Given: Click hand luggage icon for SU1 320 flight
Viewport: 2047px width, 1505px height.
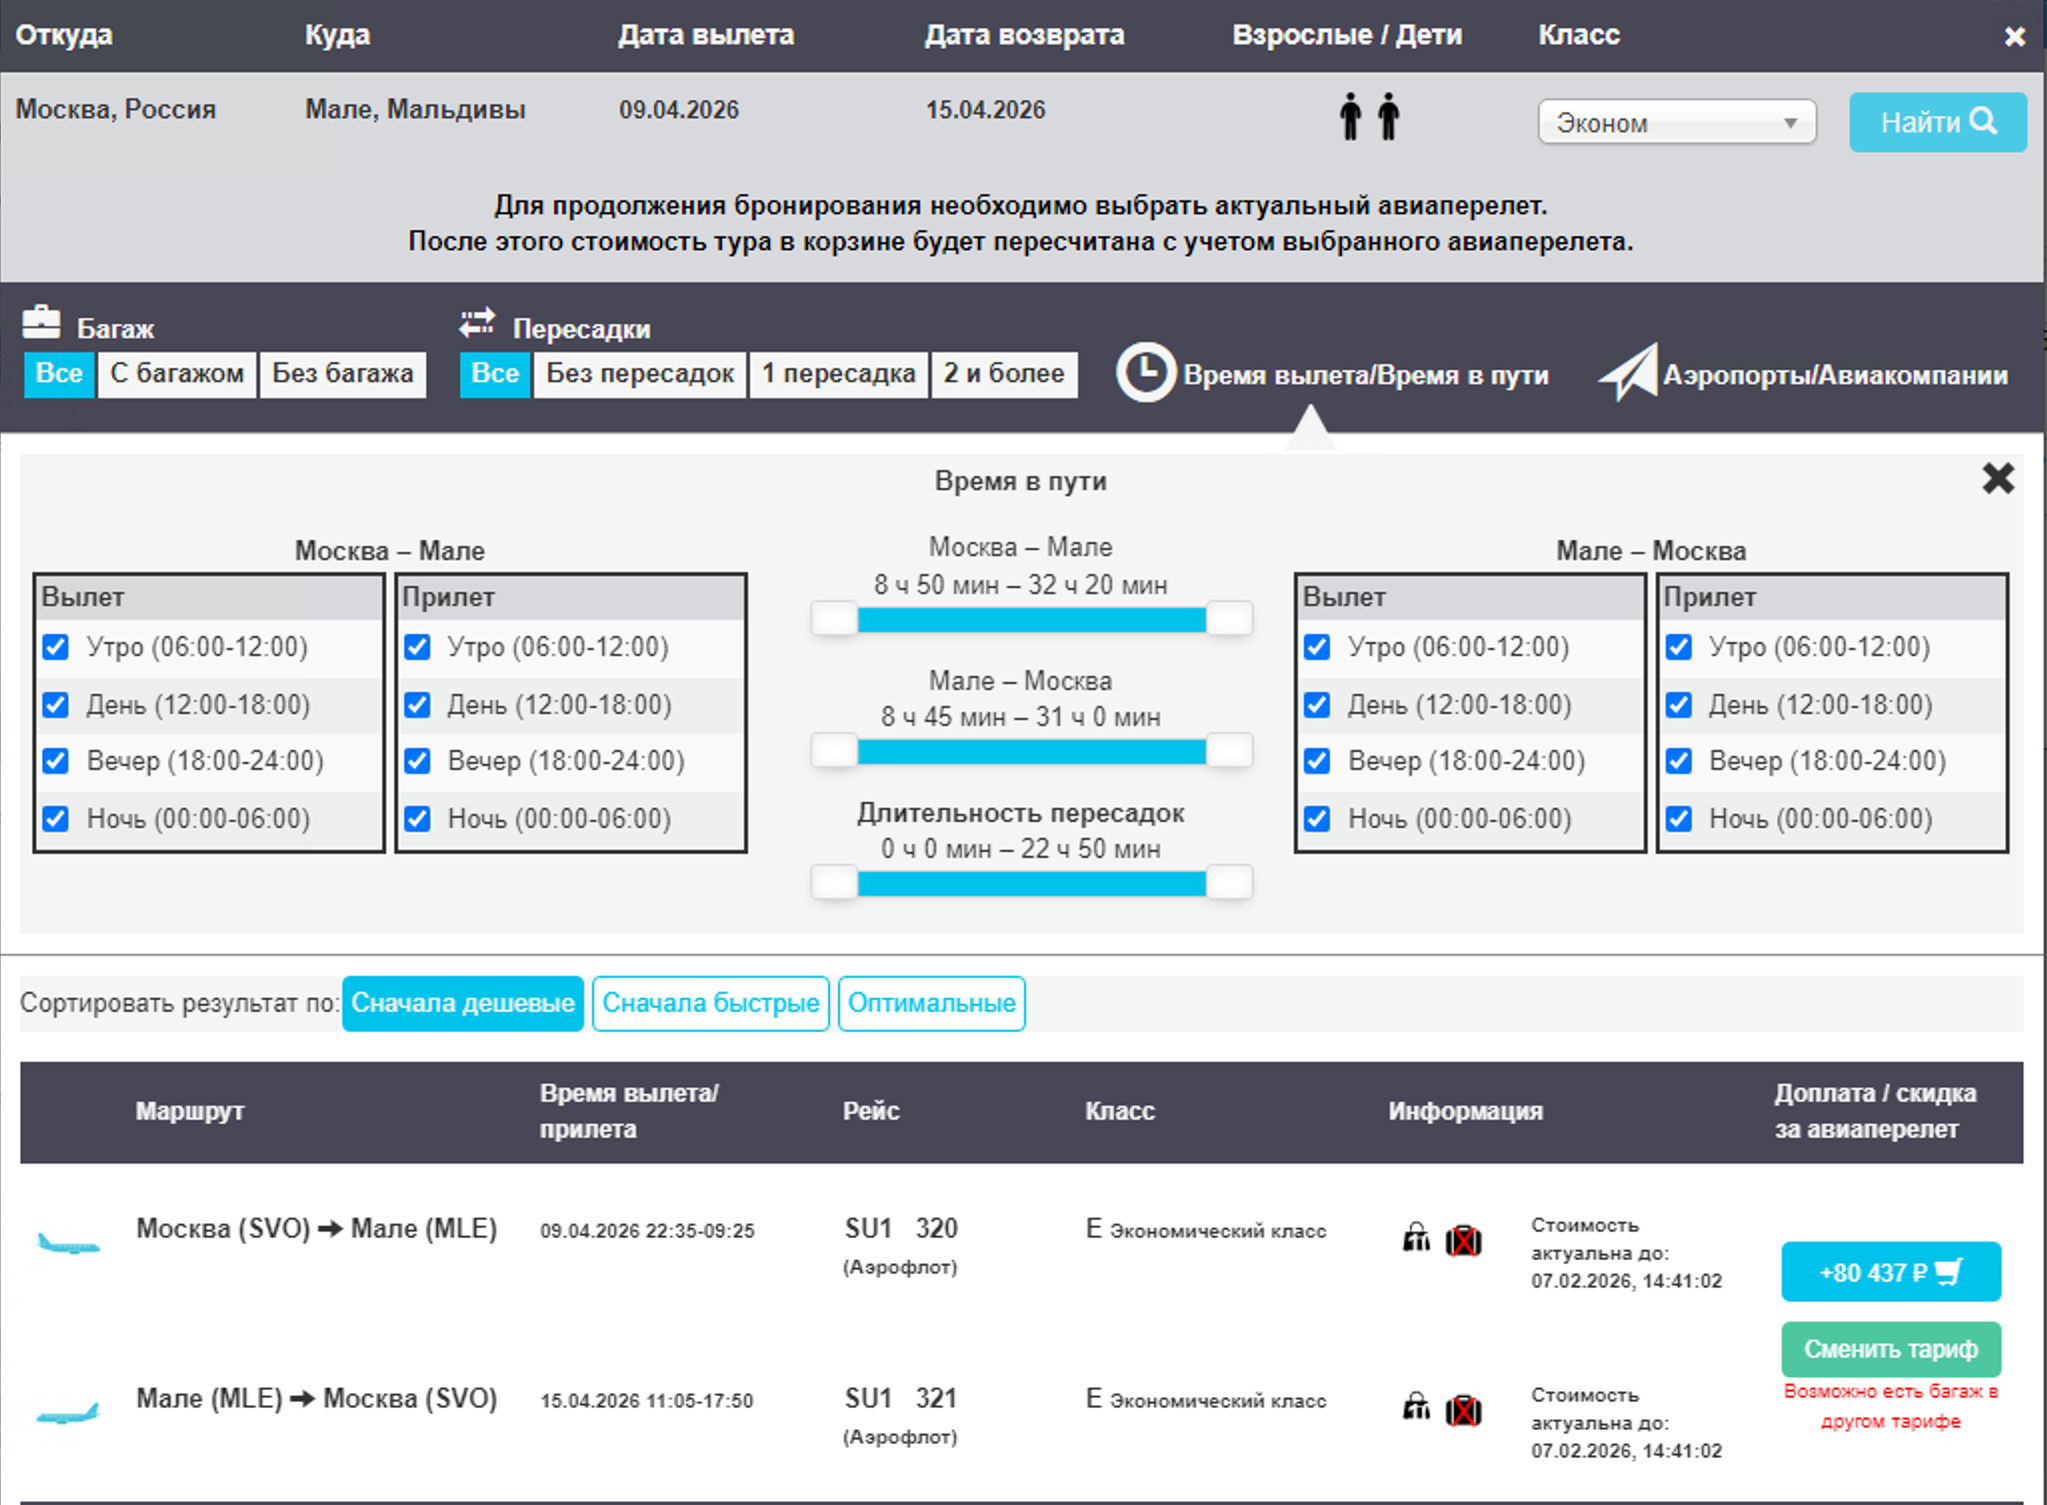Looking at the screenshot, I should point(1416,1239).
